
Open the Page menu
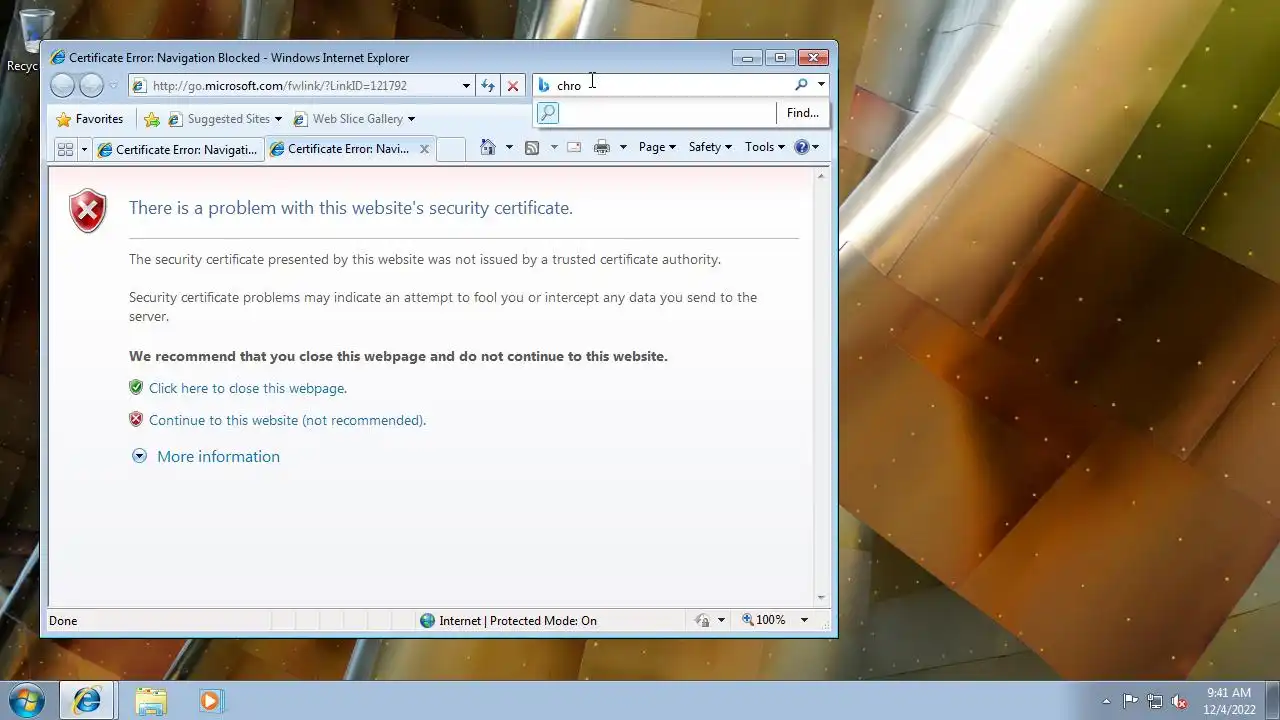pyautogui.click(x=657, y=147)
